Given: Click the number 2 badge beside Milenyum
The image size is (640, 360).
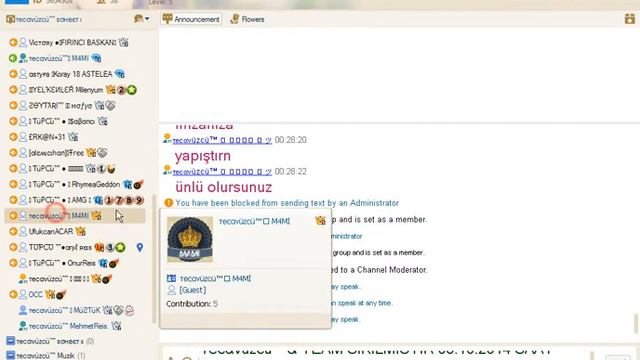Looking at the screenshot, I should pos(121,90).
